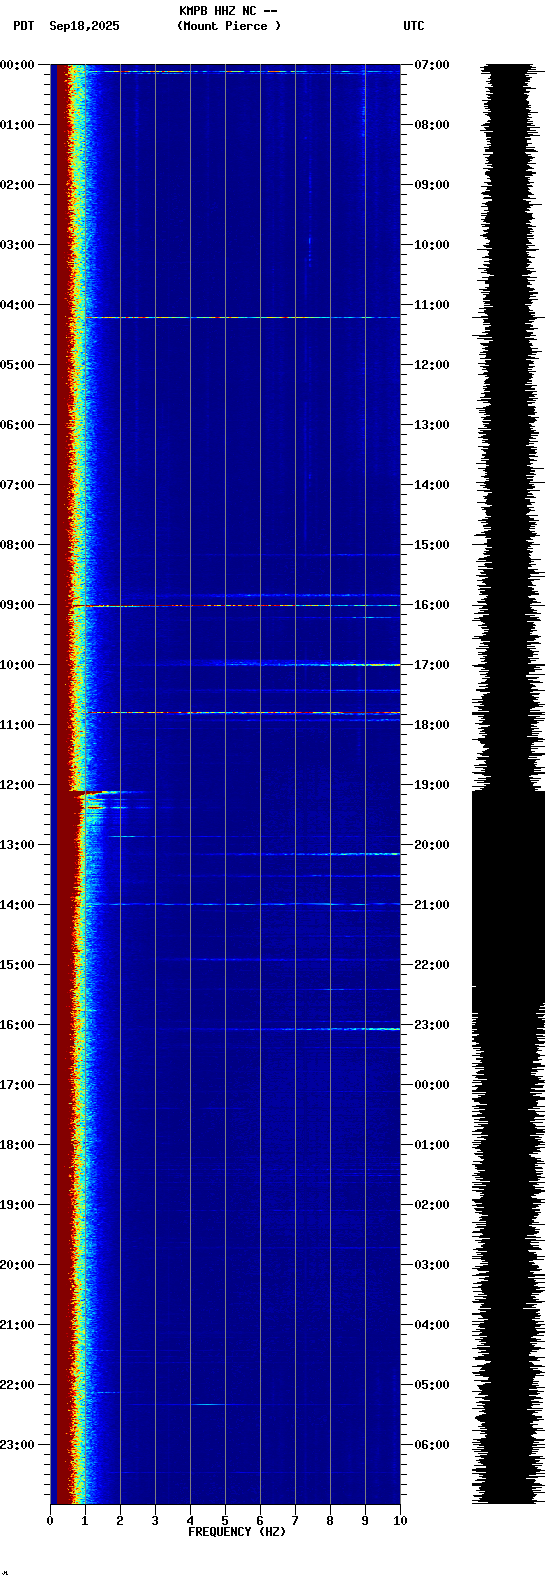Click the '0' tick on the frequency axis
Image resolution: width=552 pixels, height=1584 pixels.
coord(50,1521)
